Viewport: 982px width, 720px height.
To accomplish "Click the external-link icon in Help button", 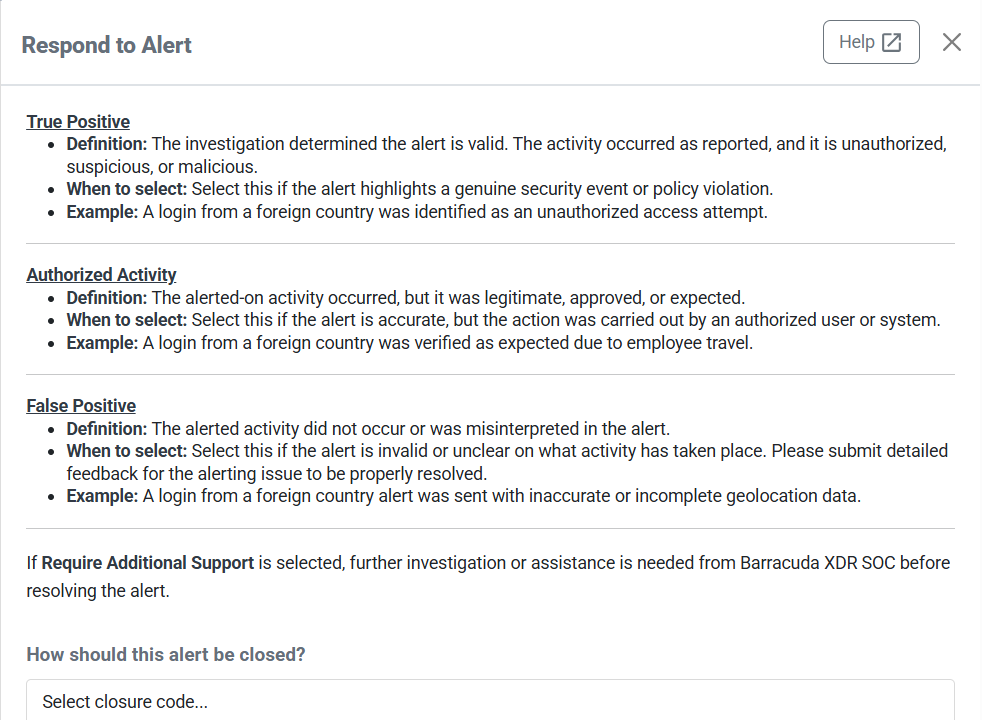I will point(891,42).
